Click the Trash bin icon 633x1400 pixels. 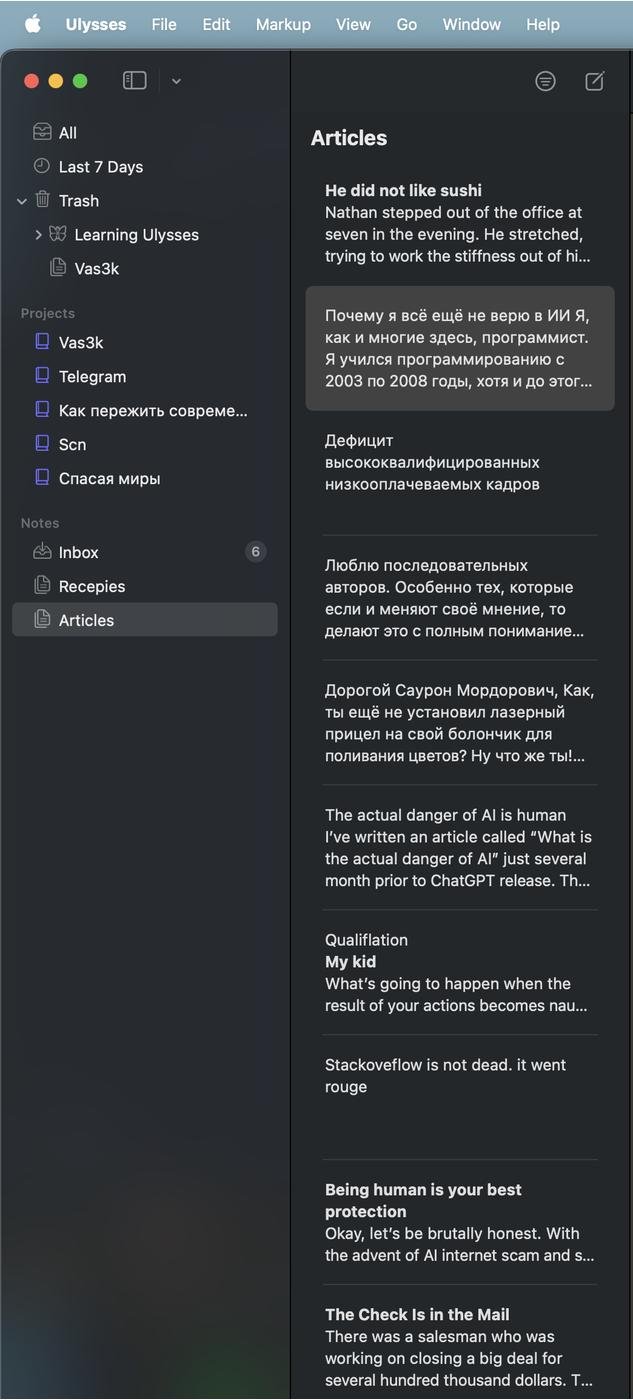click(42, 200)
